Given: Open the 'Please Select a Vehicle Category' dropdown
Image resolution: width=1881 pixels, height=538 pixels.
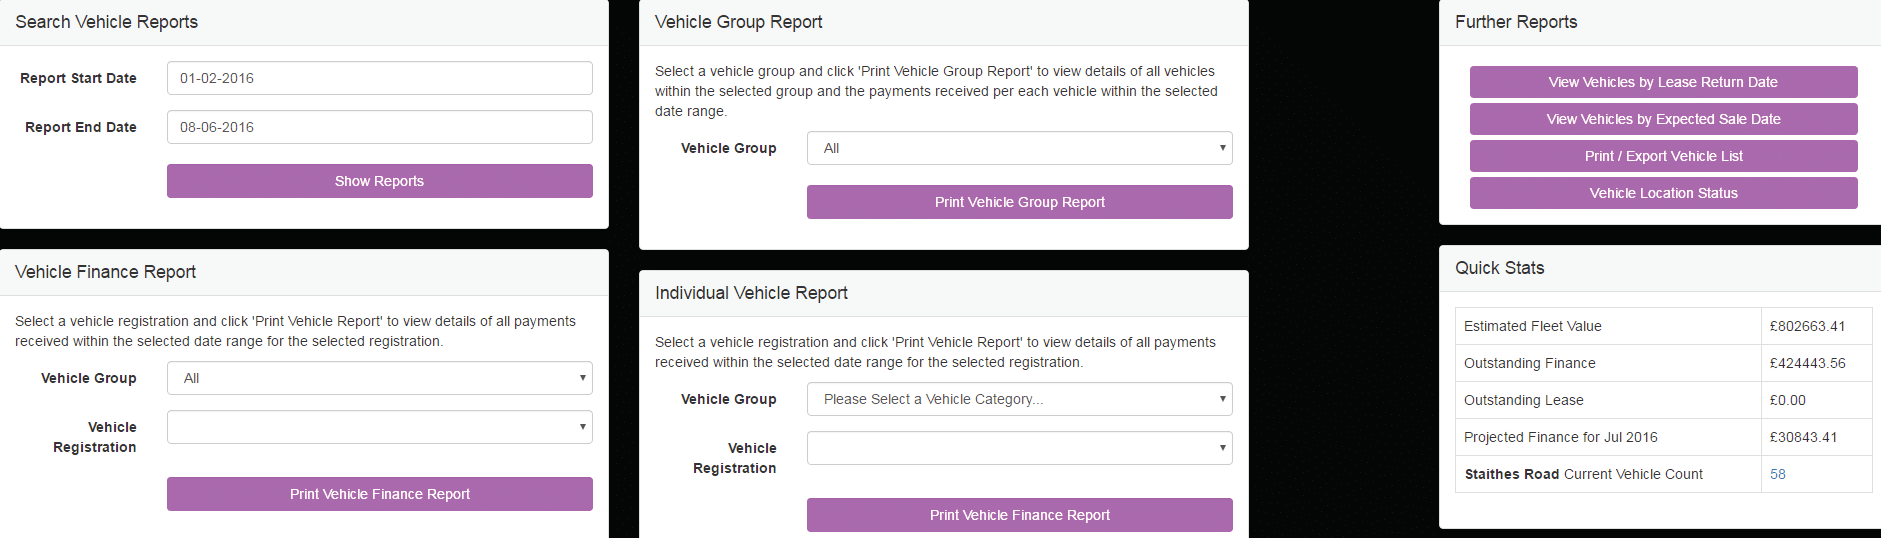Looking at the screenshot, I should [x=1019, y=399].
